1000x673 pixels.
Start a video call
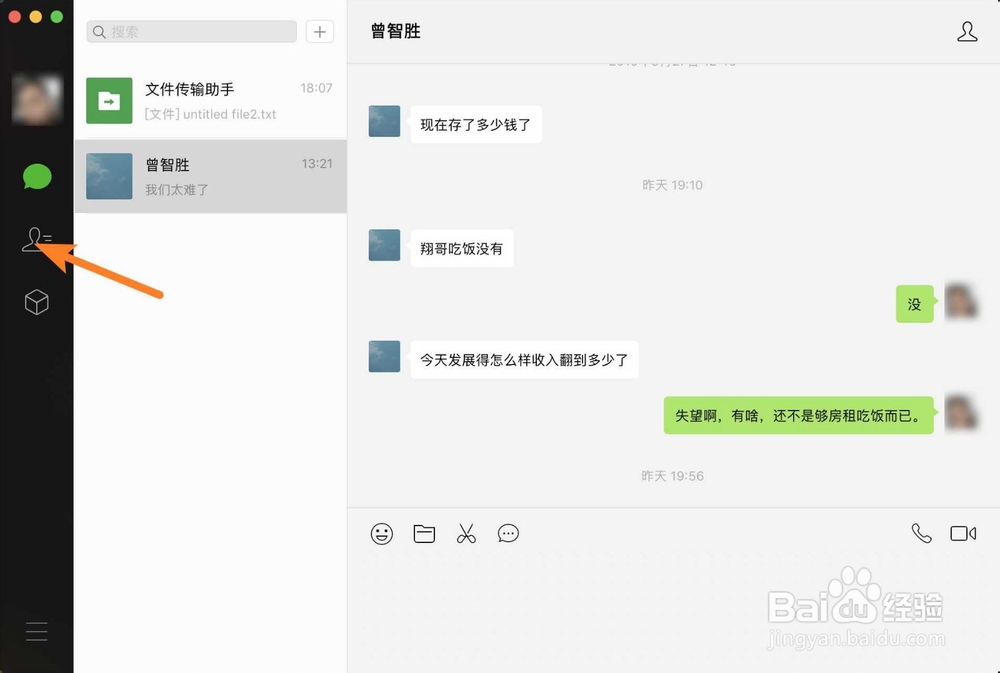tap(962, 533)
